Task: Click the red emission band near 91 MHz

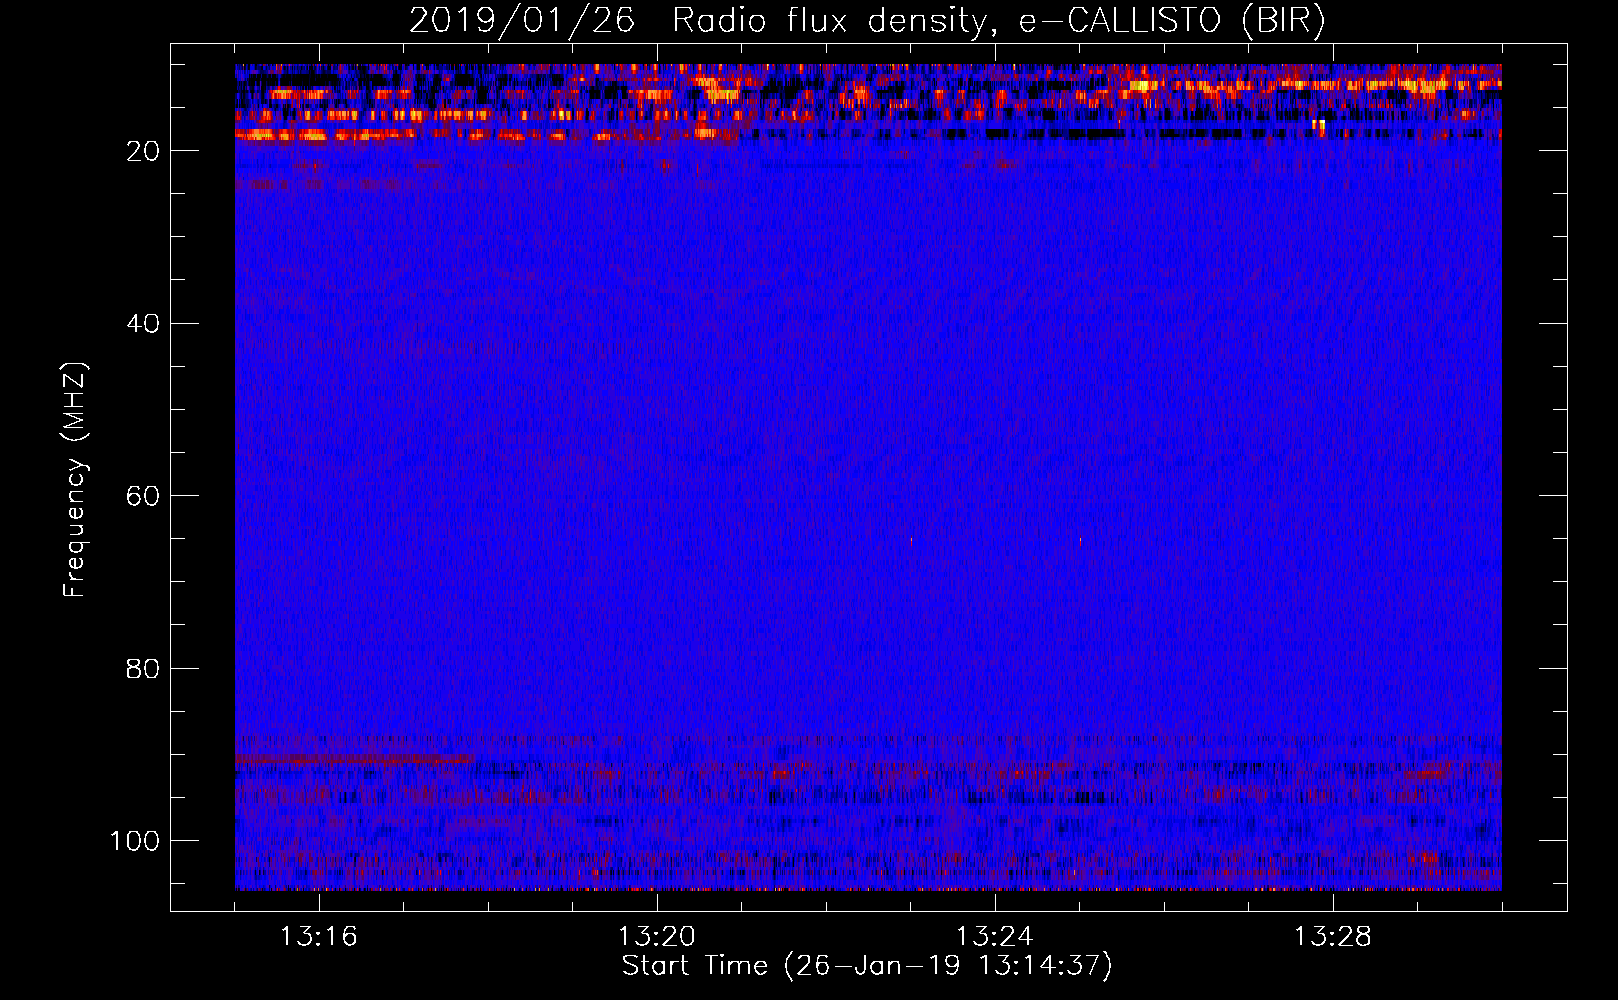Action: click(x=354, y=760)
